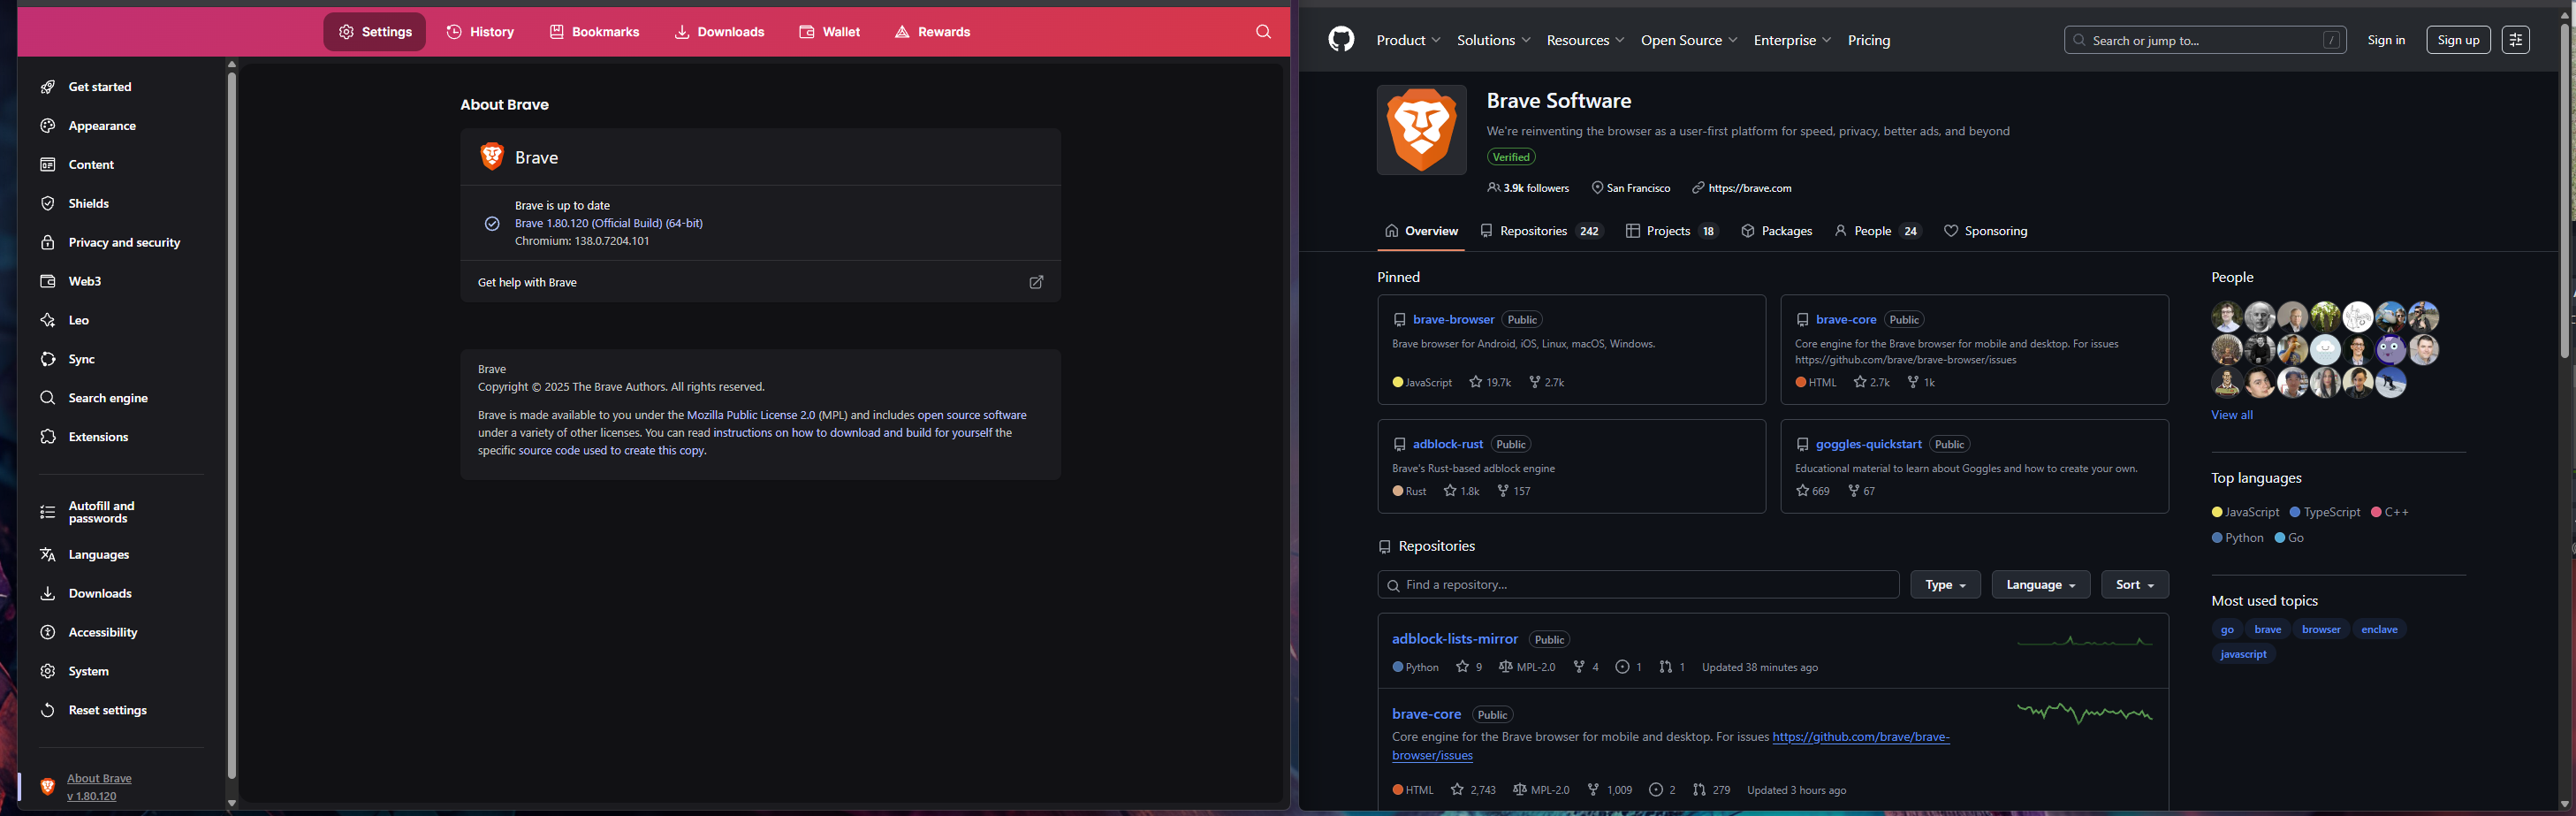Open Get help with Brave external link icon
Screen dimensions: 2576x816
pyautogui.click(x=1036, y=283)
